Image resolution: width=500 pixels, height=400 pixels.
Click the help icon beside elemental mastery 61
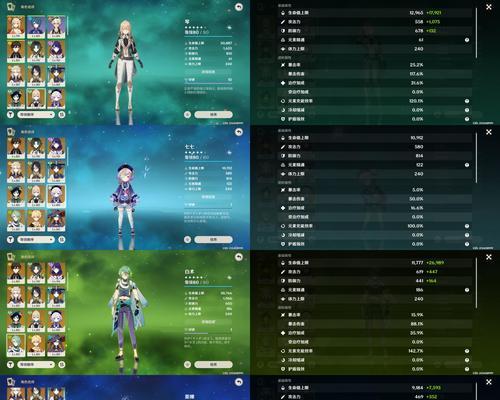tap(467, 40)
